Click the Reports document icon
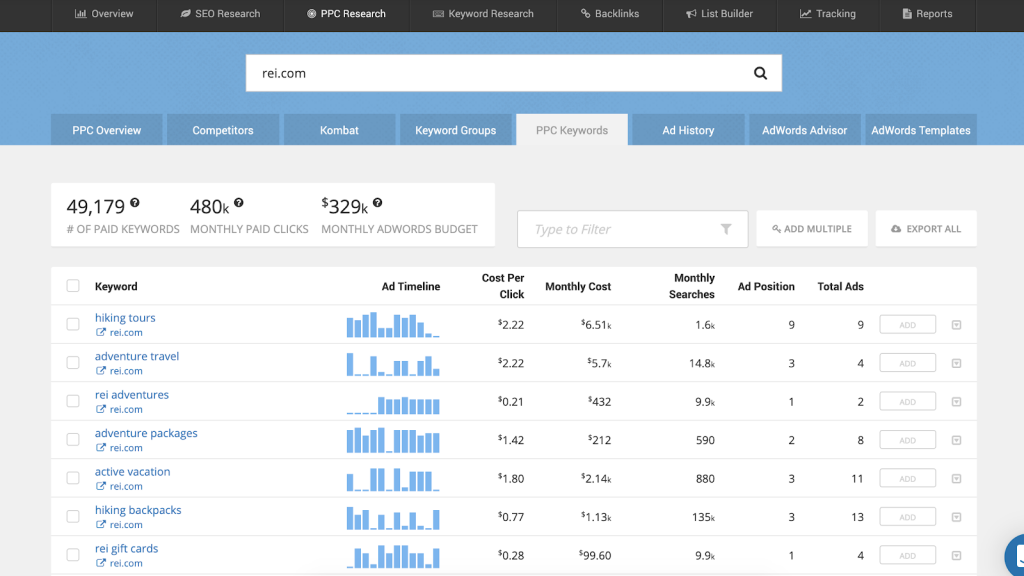 click(907, 14)
